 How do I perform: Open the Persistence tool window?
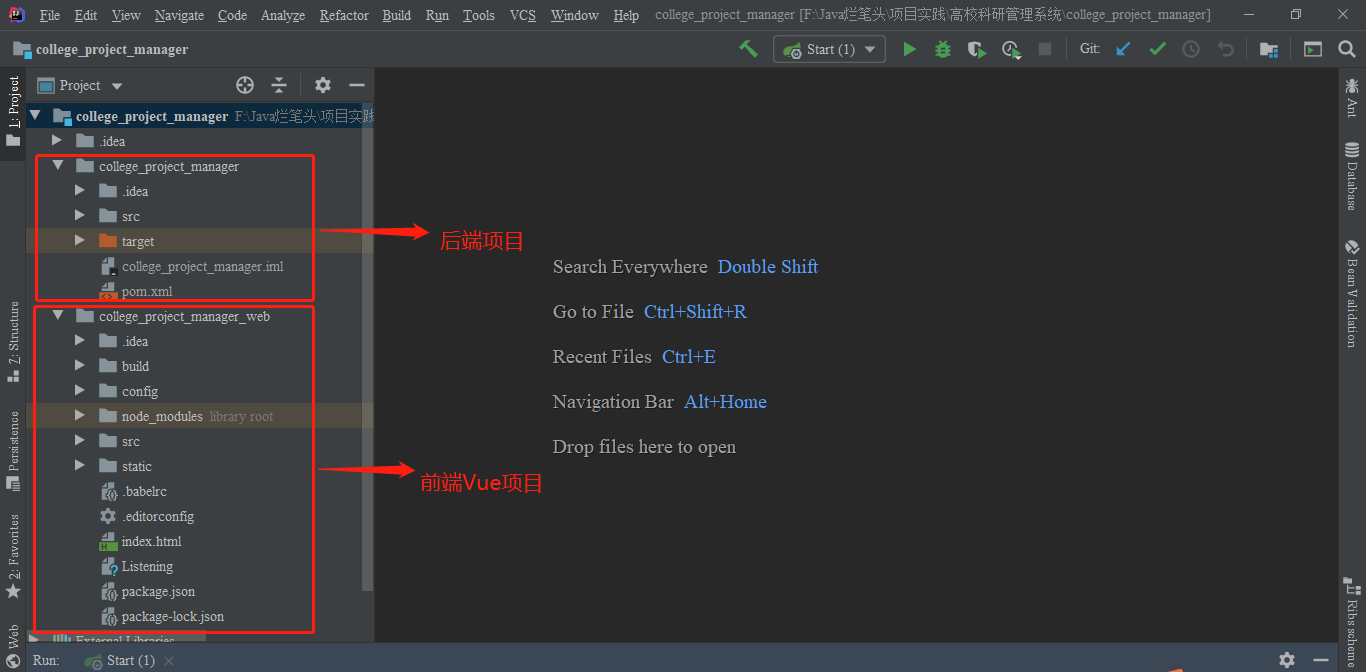(x=13, y=450)
